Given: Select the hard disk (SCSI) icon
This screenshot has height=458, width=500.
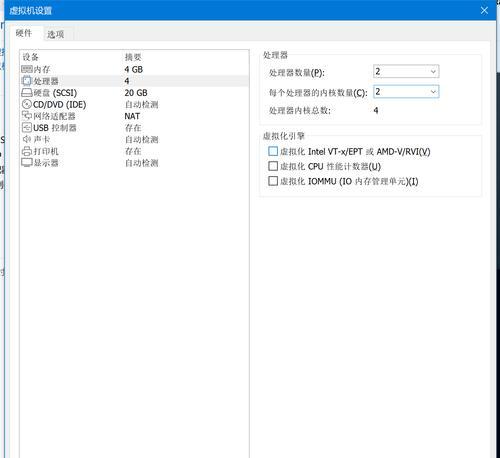Looking at the screenshot, I should pyautogui.click(x=27, y=92).
